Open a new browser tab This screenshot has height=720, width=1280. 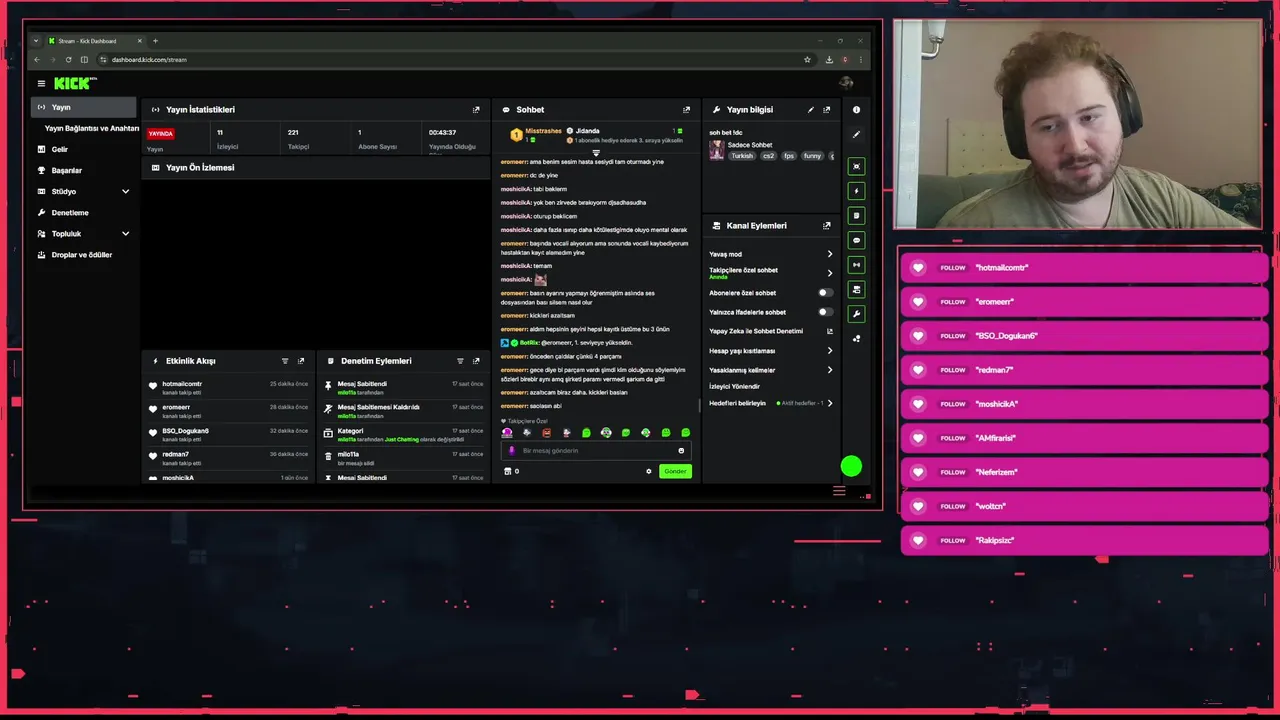155,41
